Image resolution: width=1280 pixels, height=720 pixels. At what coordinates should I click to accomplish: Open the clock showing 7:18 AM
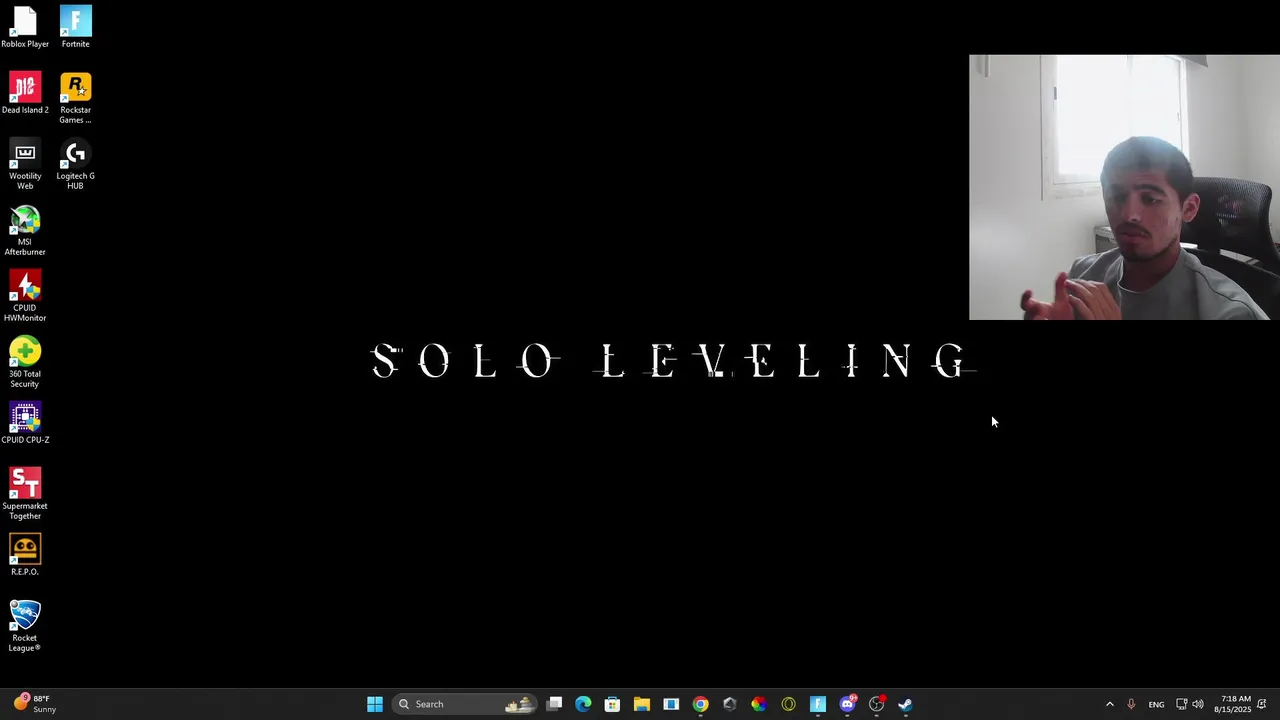[1232, 704]
